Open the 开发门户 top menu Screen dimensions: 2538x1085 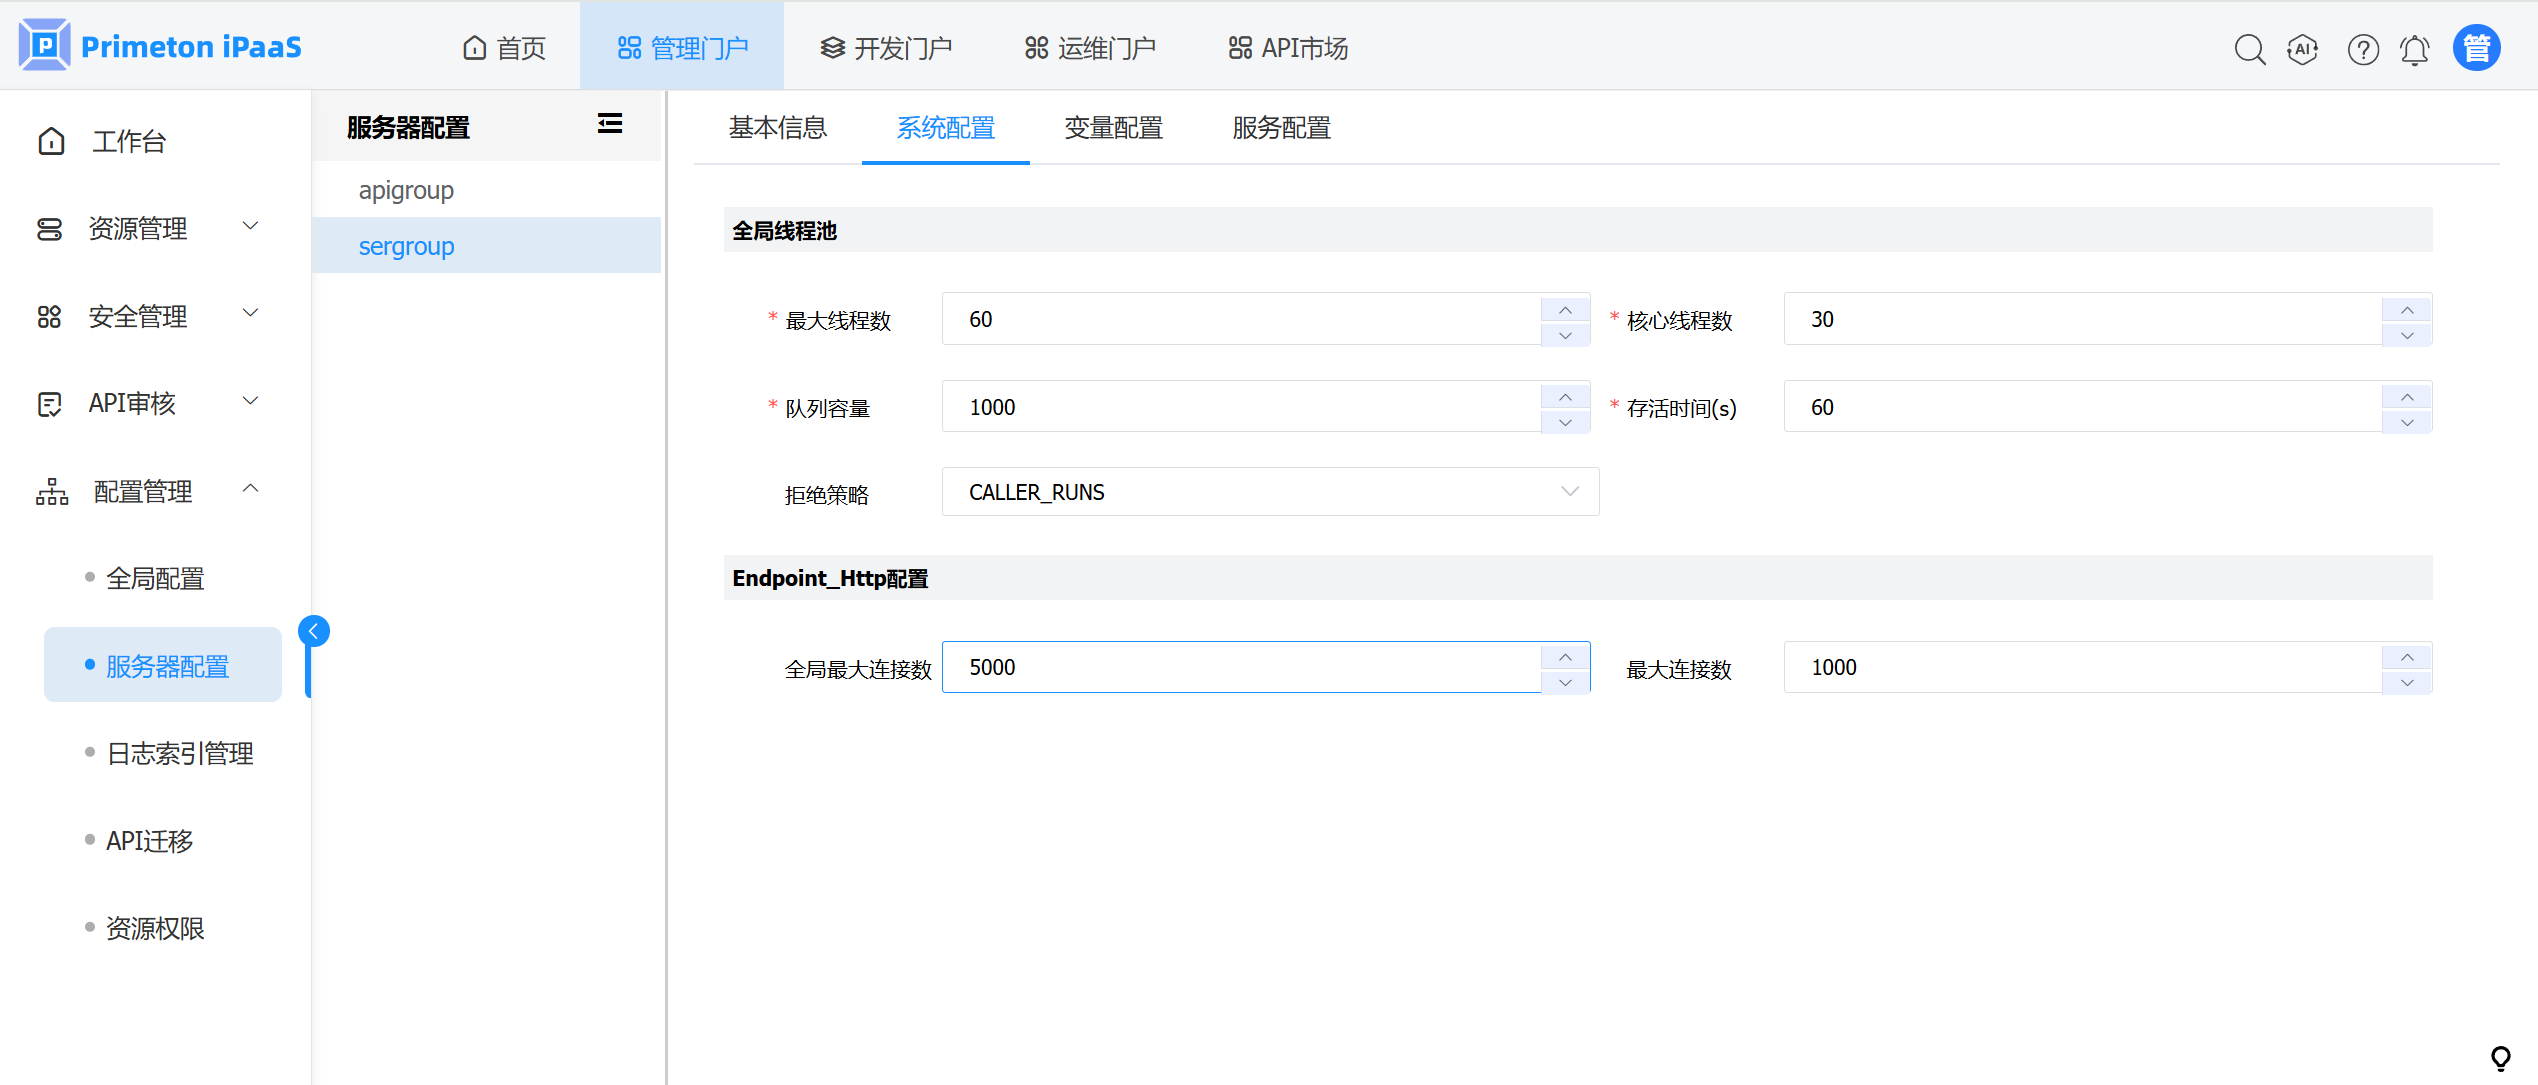(886, 48)
